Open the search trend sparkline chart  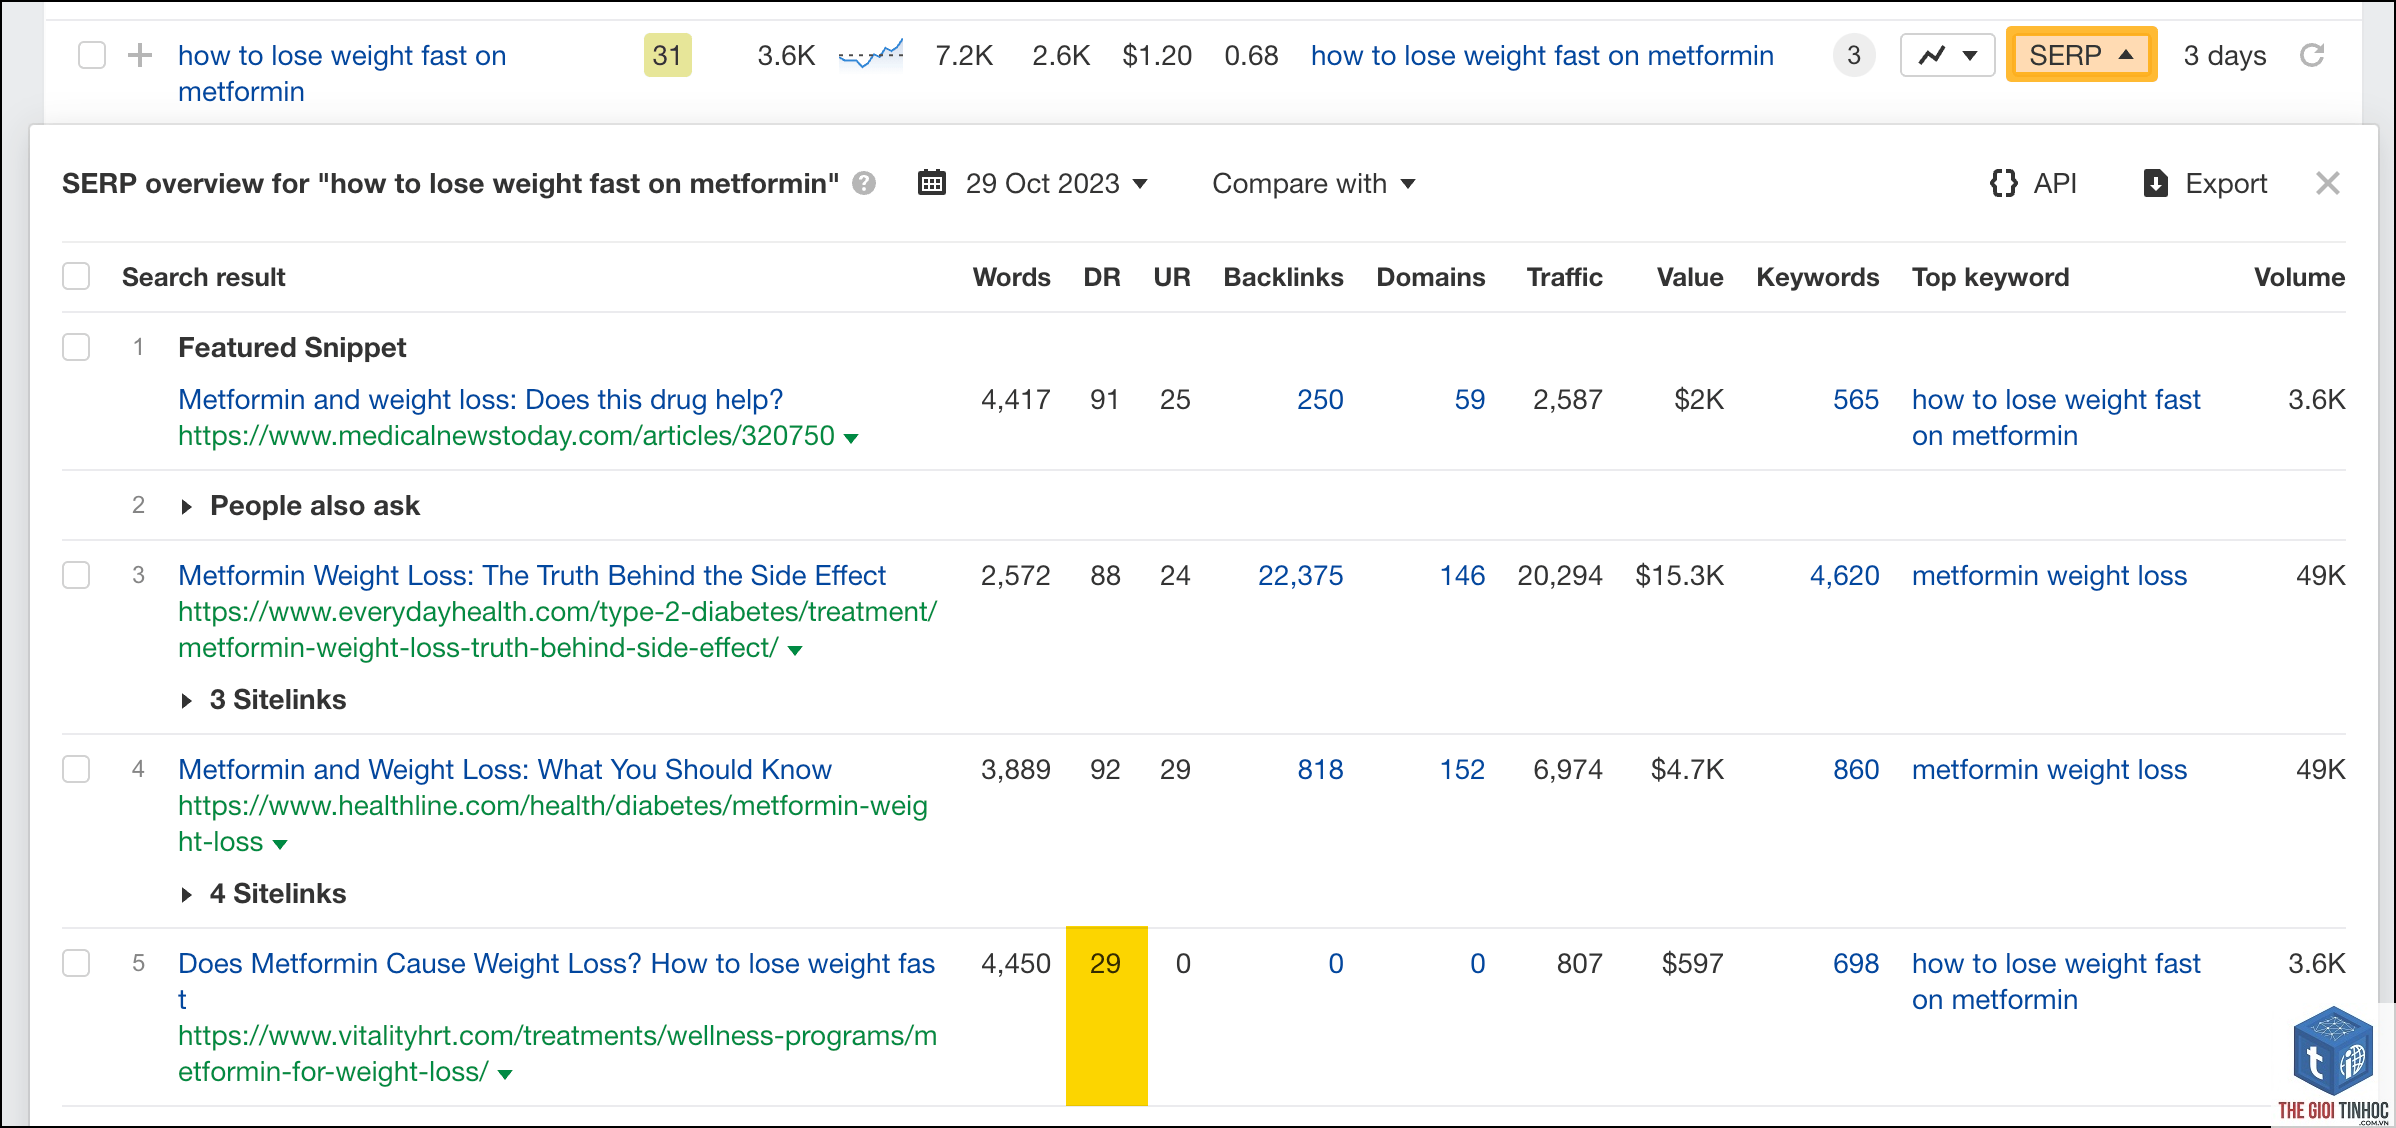pos(871,54)
